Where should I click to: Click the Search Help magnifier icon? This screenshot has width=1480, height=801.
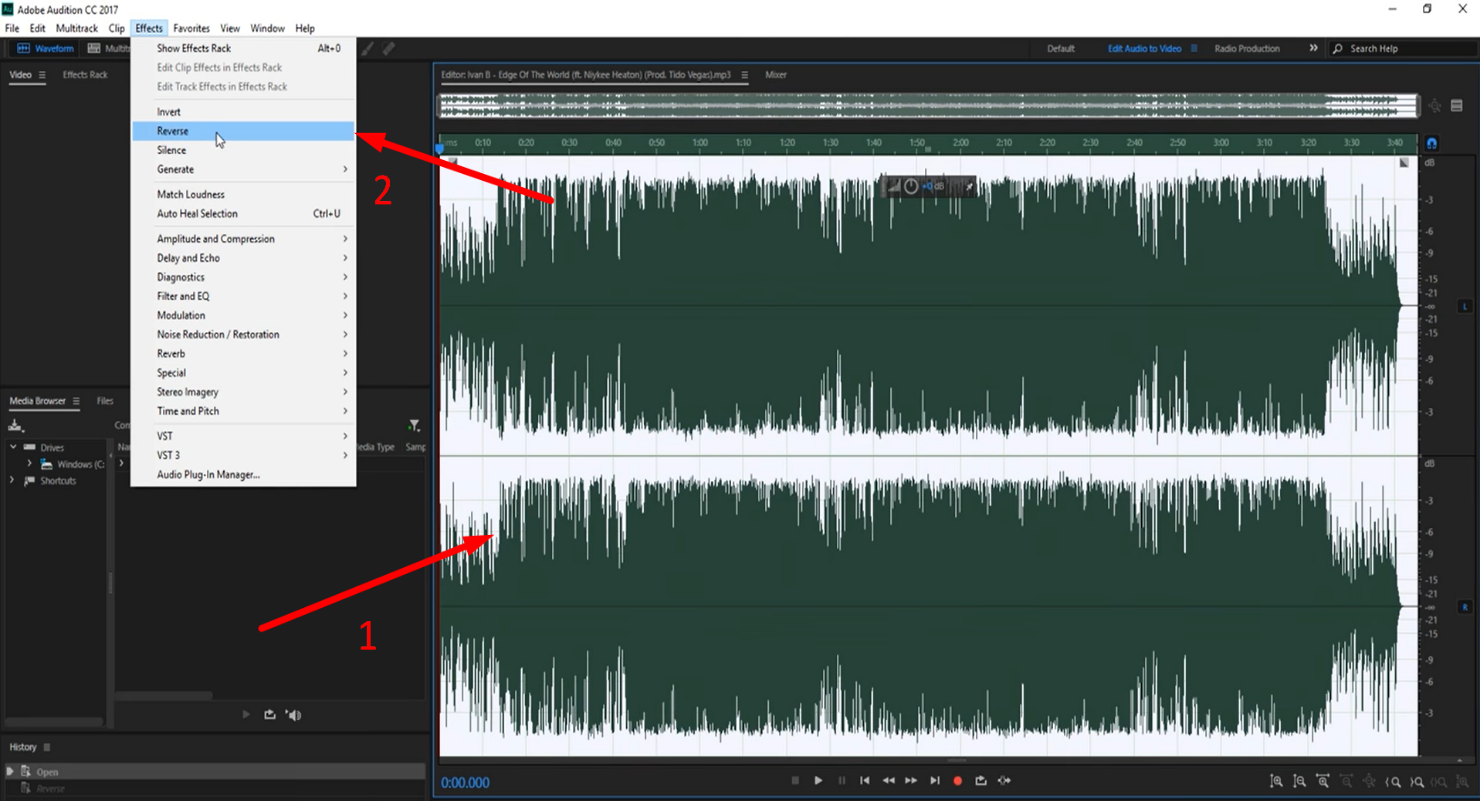click(x=1338, y=48)
